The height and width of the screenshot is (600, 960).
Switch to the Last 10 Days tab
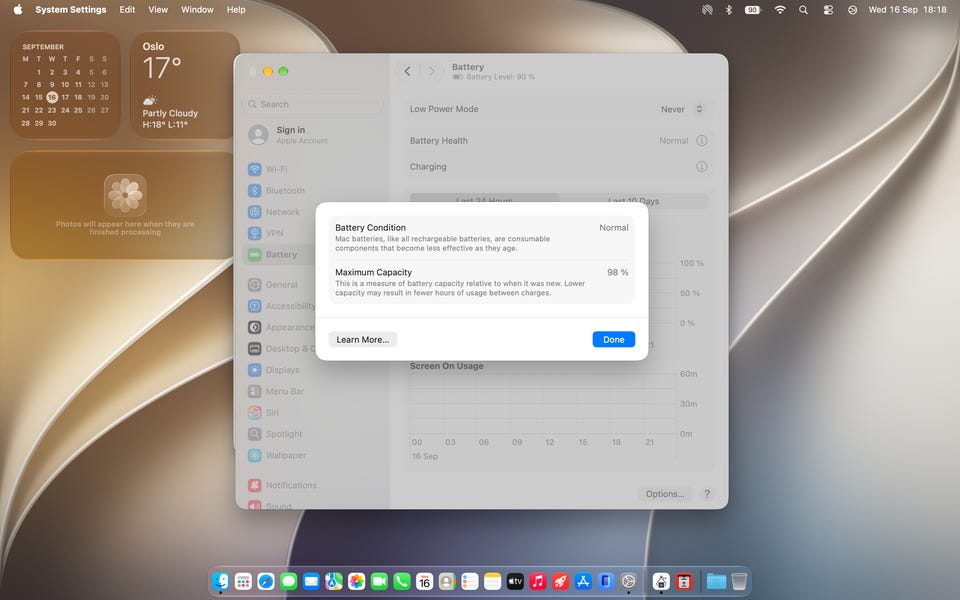(x=633, y=201)
